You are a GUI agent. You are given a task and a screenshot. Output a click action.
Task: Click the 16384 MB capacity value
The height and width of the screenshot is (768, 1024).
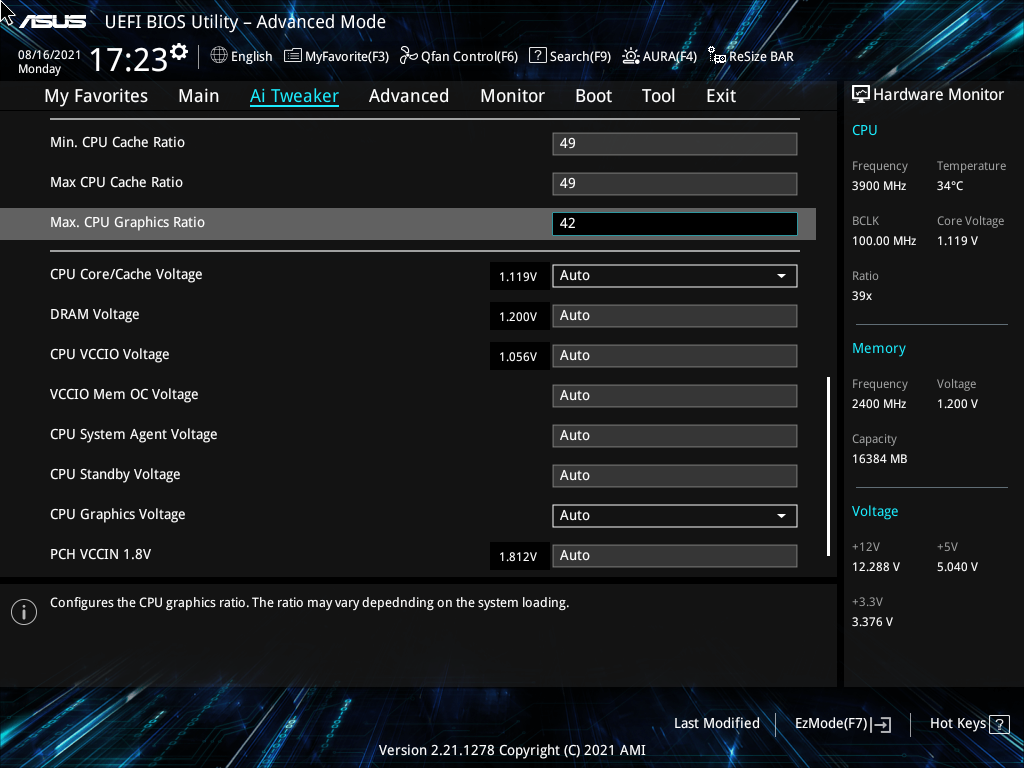pyautogui.click(x=880, y=459)
